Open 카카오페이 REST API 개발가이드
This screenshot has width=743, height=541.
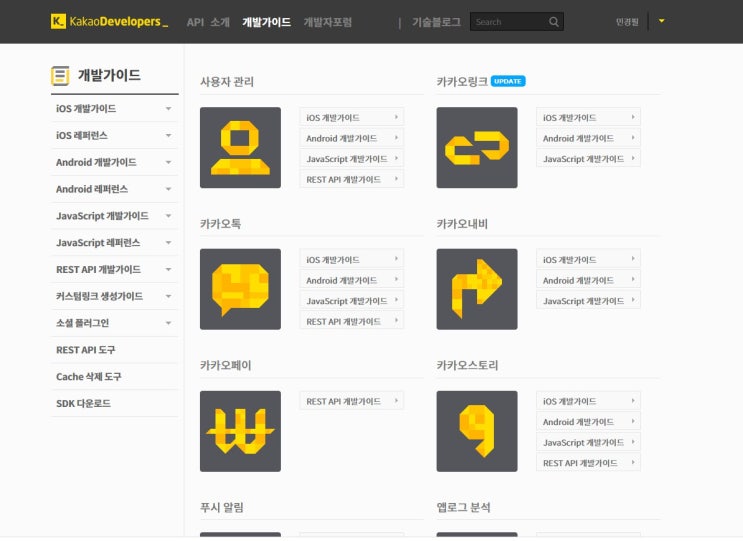pyautogui.click(x=351, y=401)
